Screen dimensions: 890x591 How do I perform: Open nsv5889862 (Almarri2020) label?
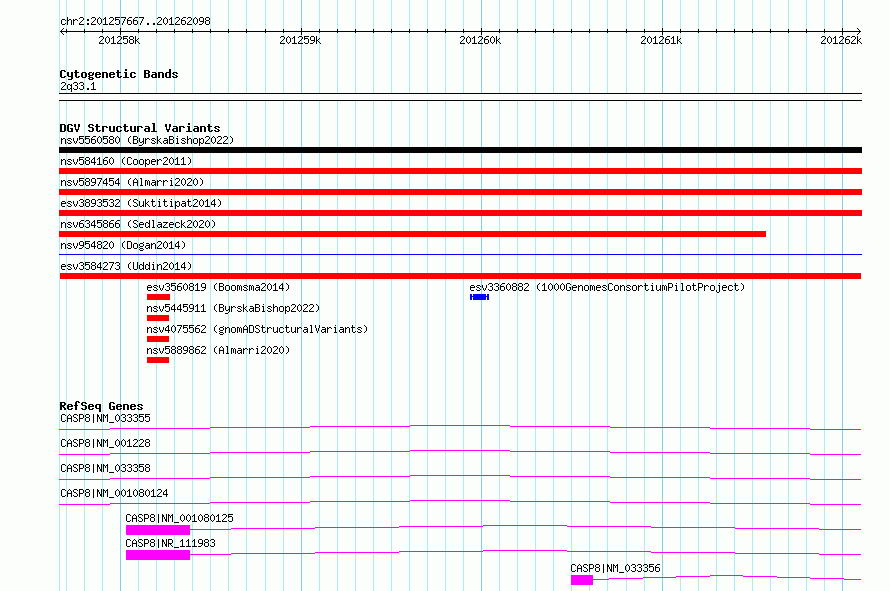(218, 350)
